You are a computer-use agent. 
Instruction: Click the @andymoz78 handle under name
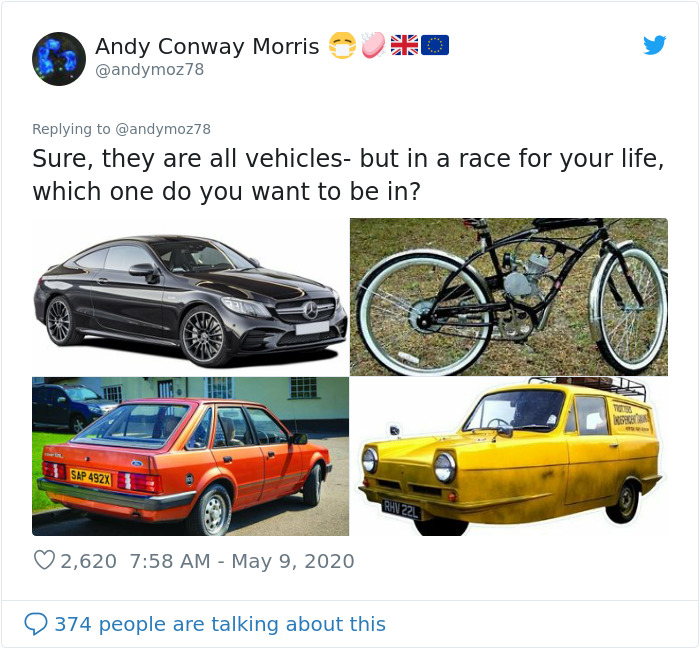point(150,70)
